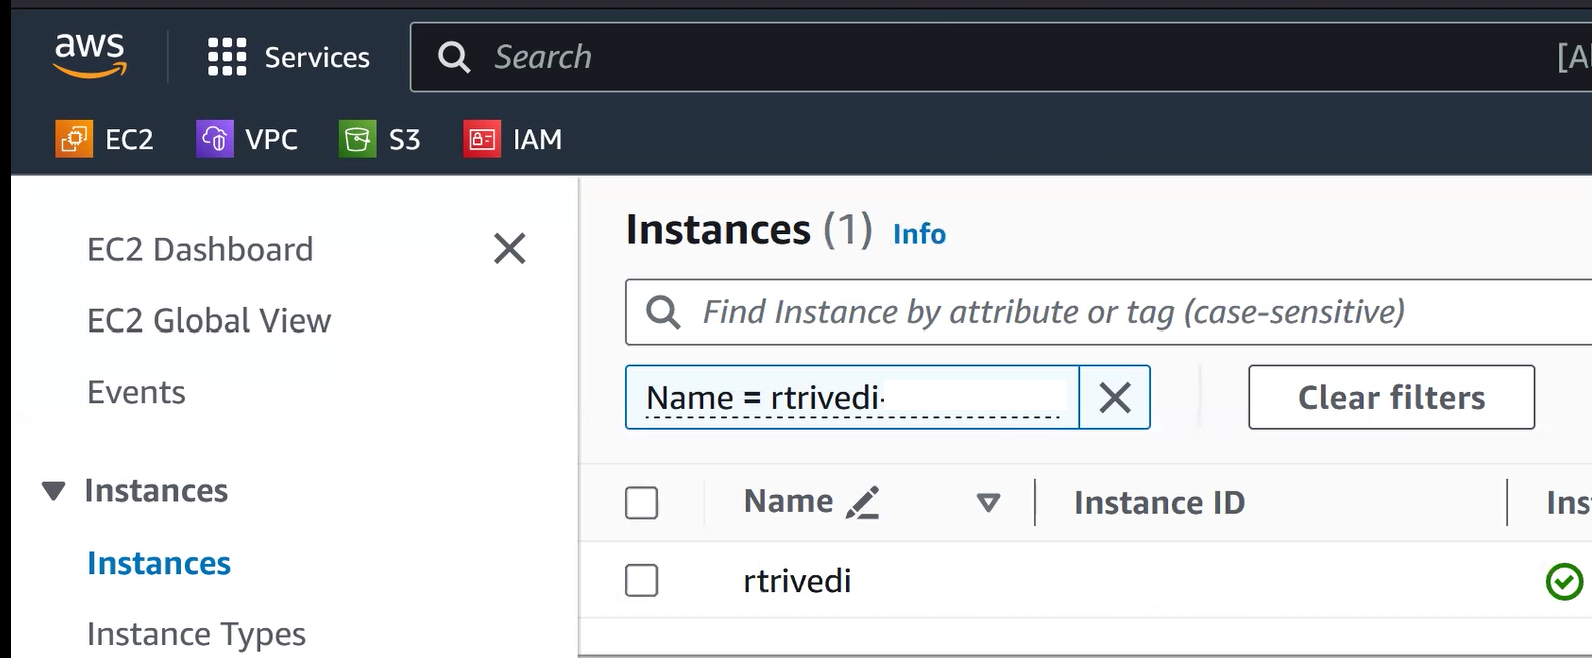
Task: Close the left navigation panel
Action: (510, 248)
